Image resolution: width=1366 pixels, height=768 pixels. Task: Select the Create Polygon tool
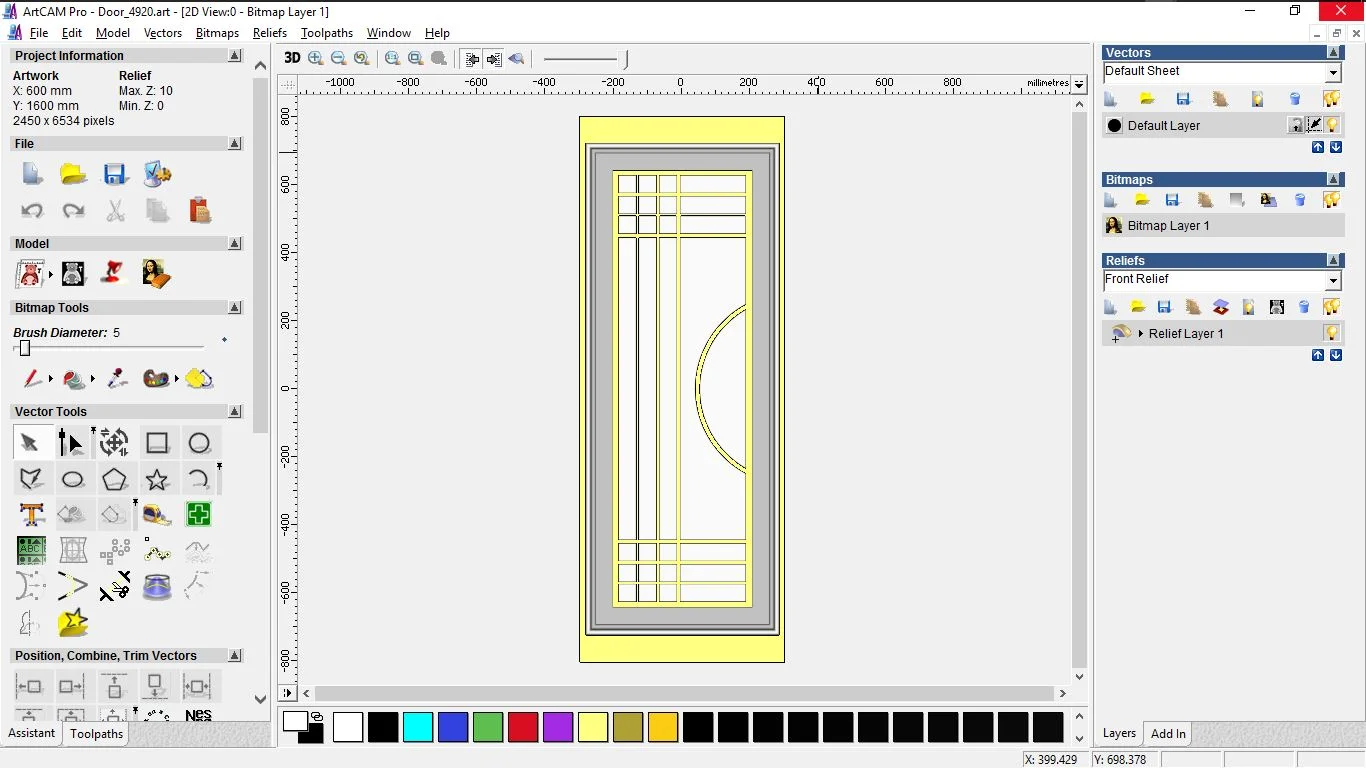click(x=114, y=479)
